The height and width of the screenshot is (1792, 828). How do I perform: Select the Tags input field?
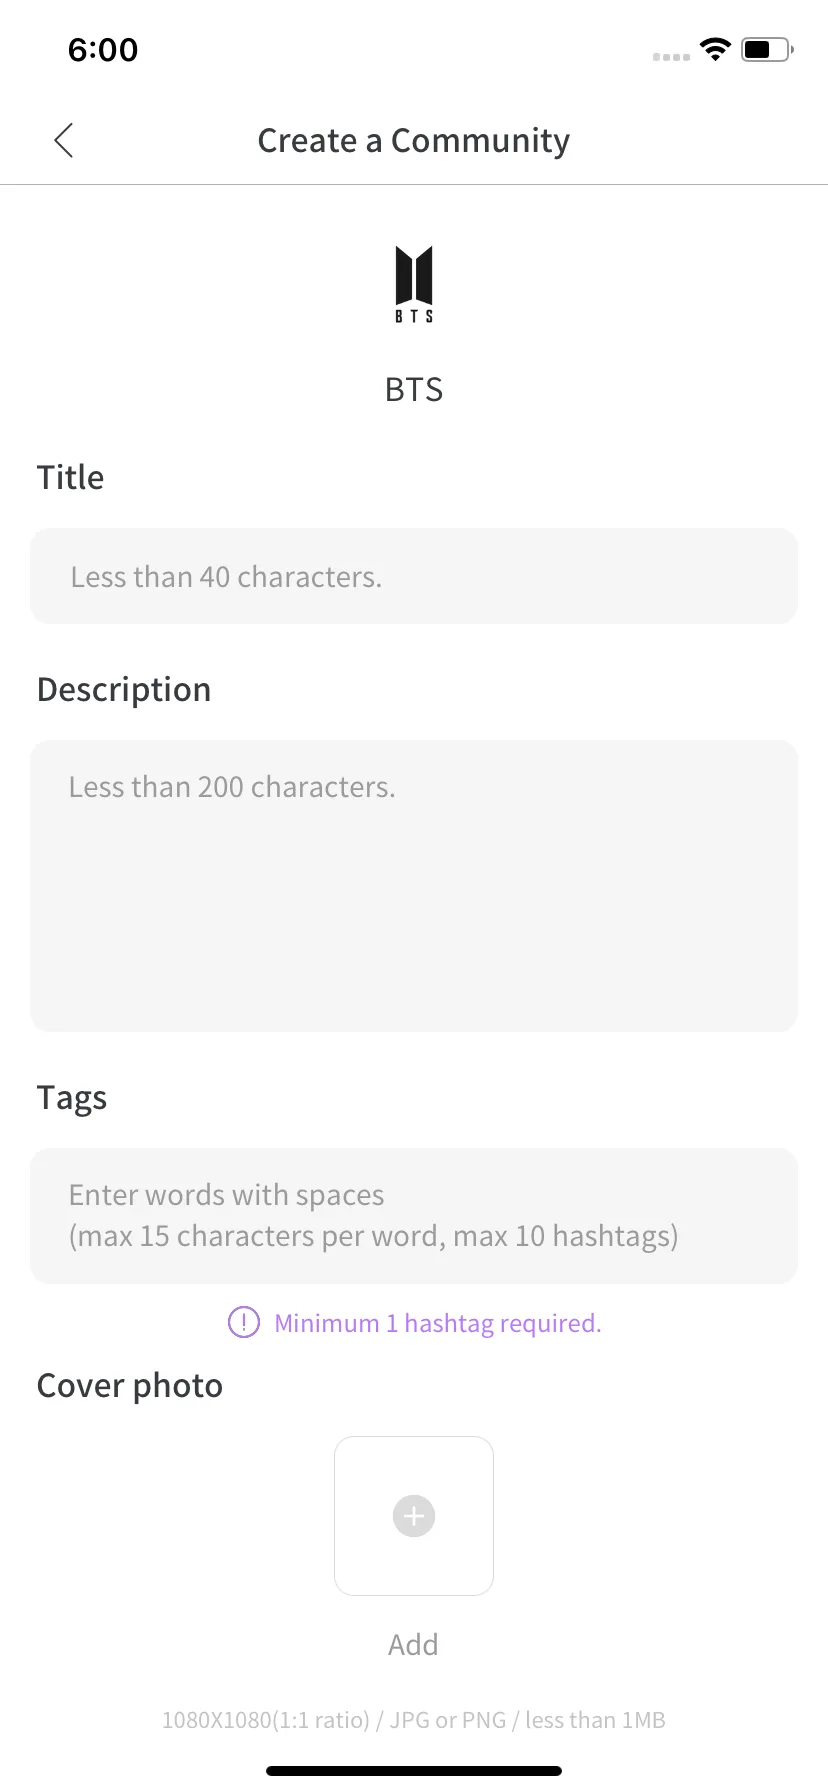tap(414, 1215)
